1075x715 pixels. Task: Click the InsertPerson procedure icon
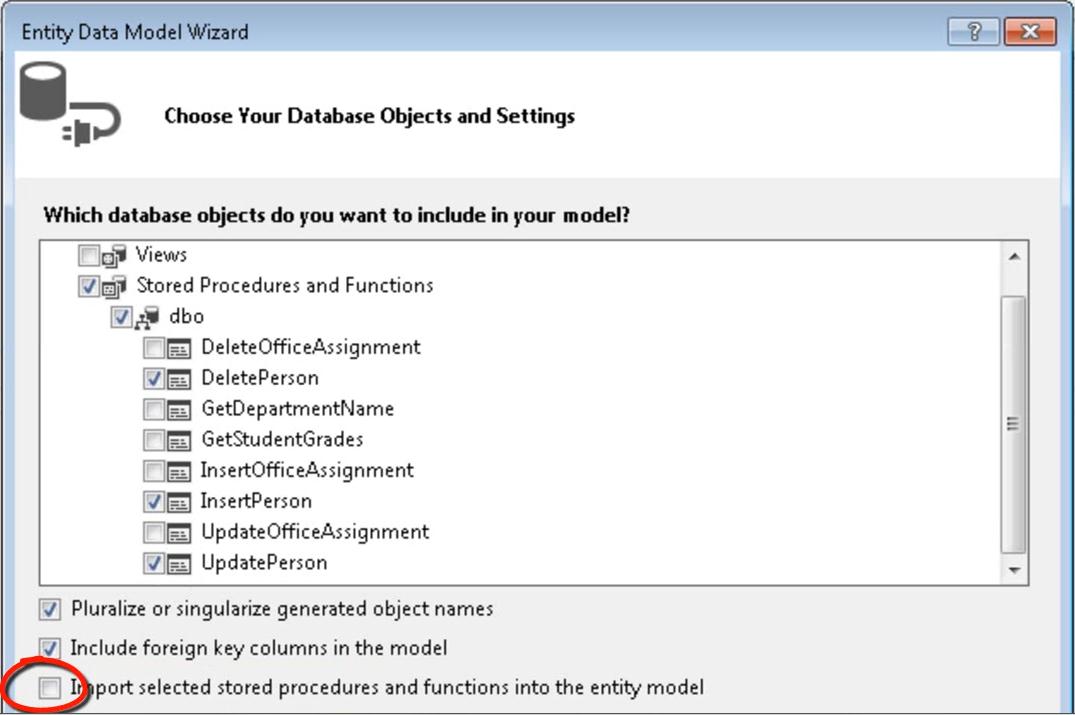coord(179,502)
